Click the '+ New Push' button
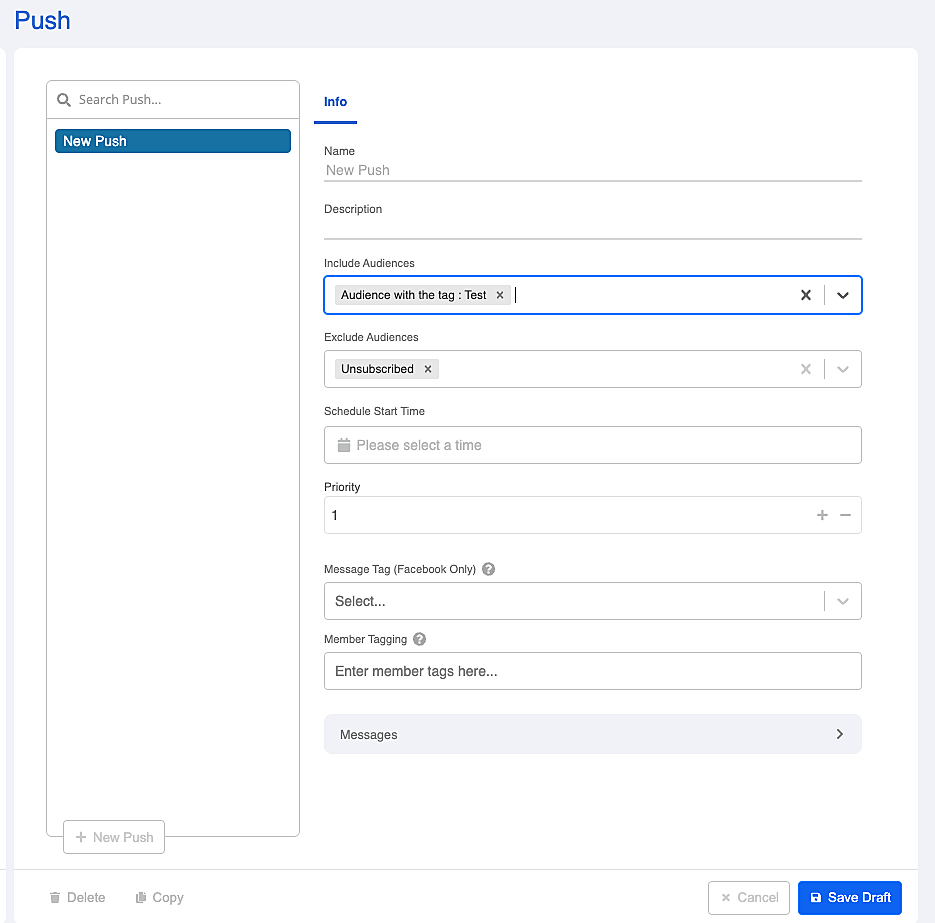The image size is (935, 923). point(114,837)
